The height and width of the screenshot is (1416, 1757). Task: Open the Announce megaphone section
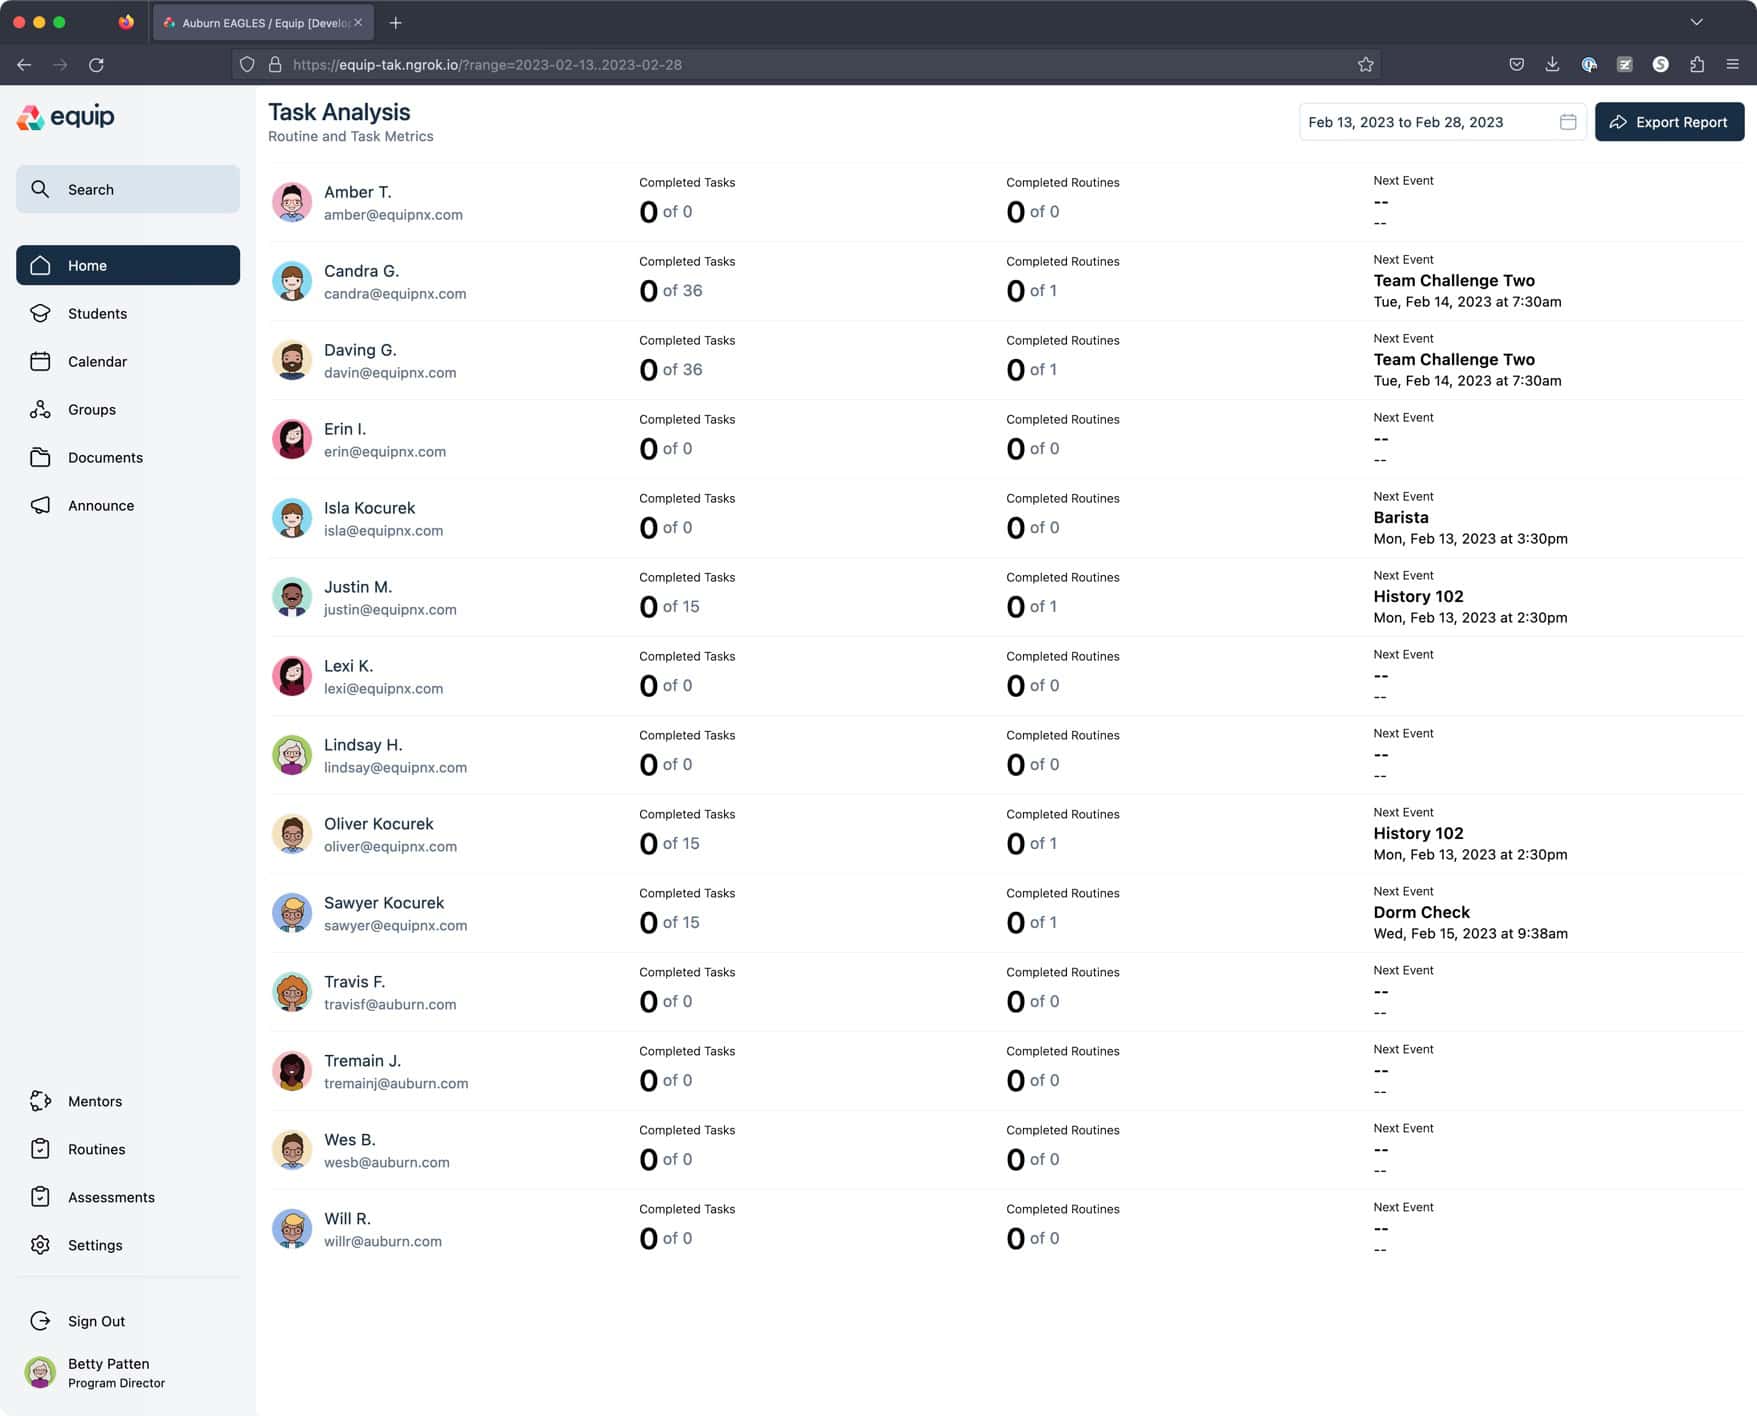click(x=100, y=505)
